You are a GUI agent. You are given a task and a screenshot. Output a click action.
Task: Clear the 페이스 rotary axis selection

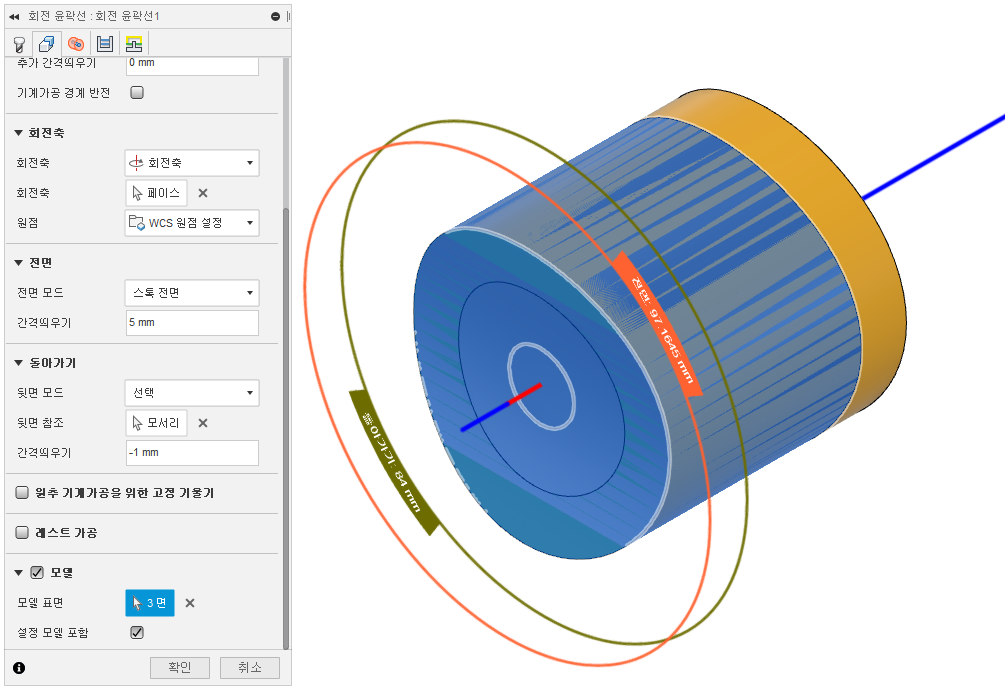tap(203, 193)
